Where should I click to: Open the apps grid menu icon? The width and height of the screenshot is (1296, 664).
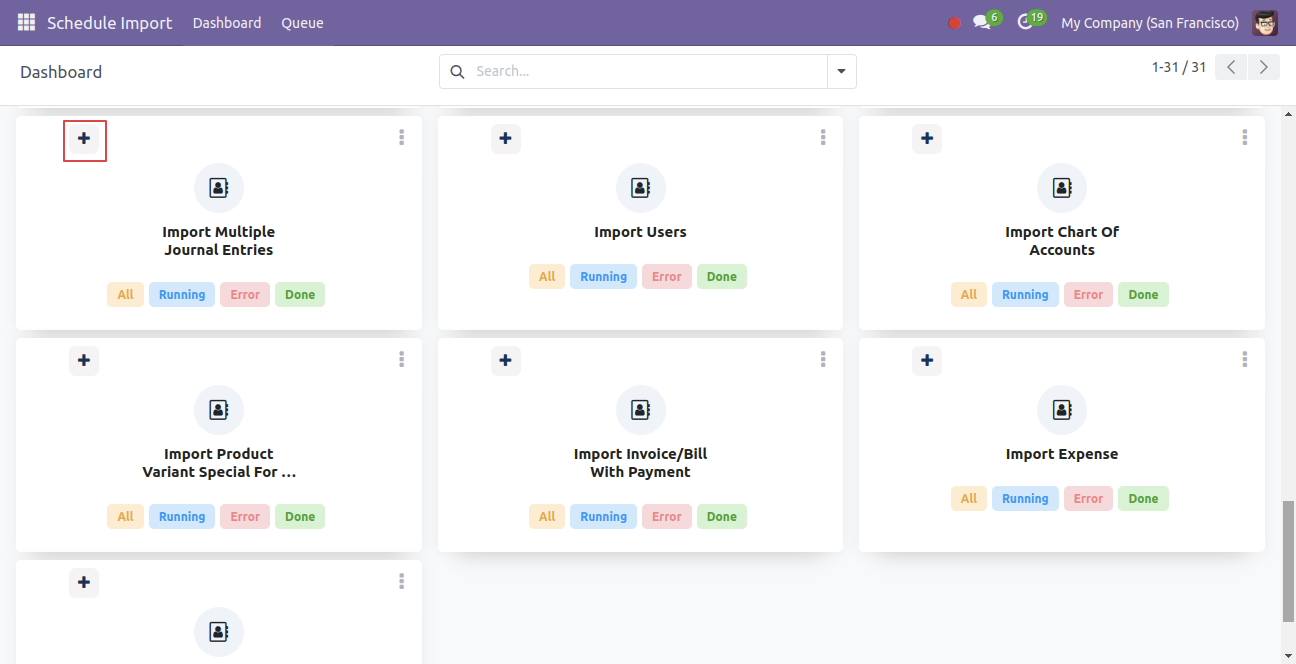26,22
